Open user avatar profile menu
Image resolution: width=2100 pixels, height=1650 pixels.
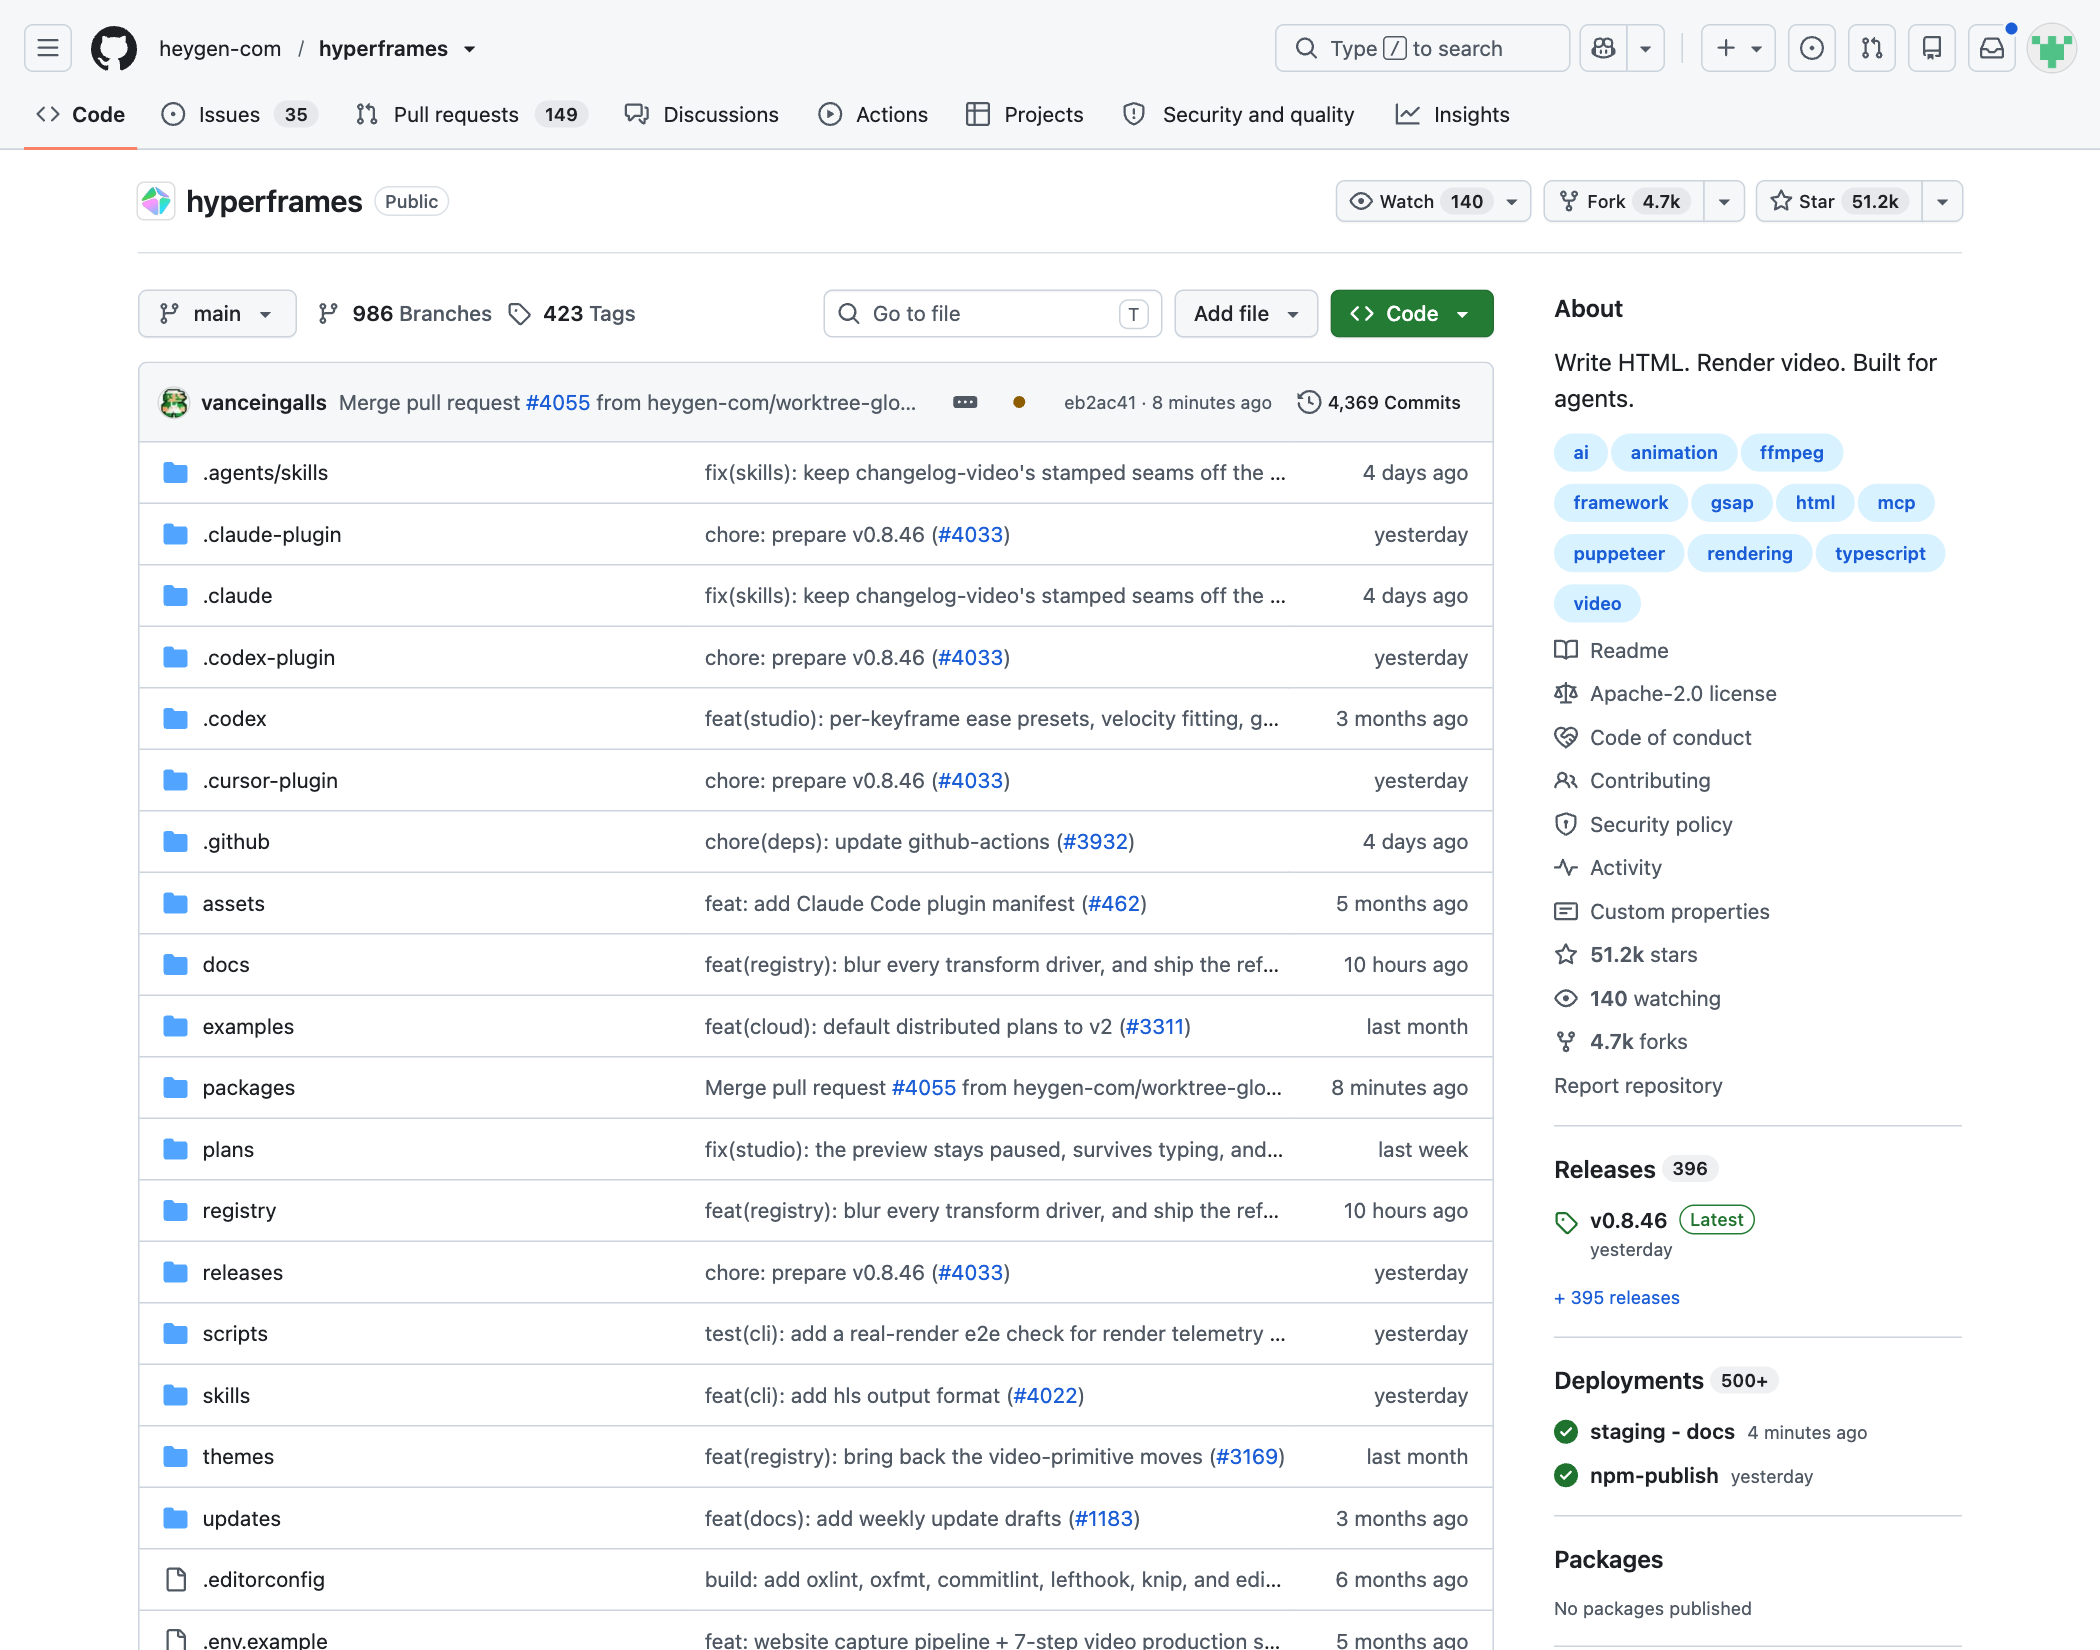2052,48
